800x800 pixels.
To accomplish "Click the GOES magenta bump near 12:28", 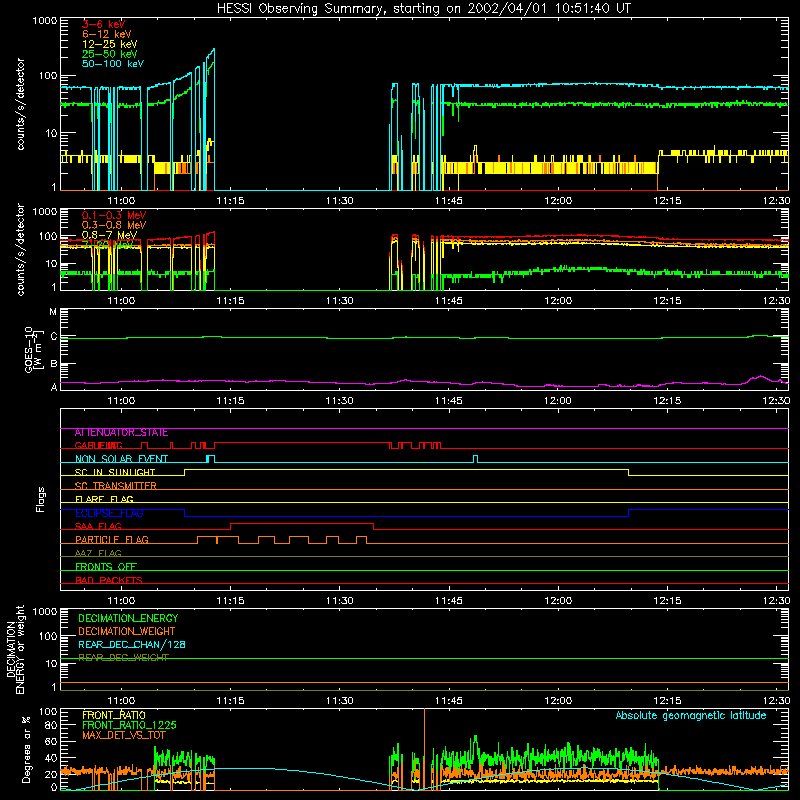I will [x=760, y=379].
